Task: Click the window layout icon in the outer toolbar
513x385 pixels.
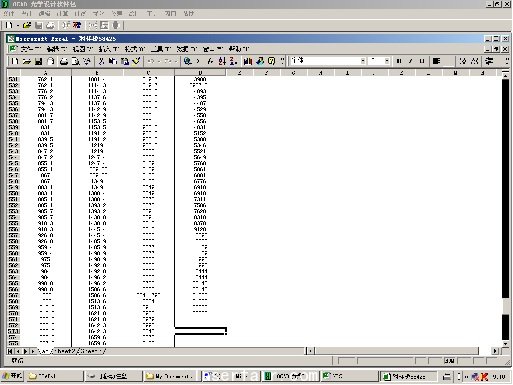Action: (104, 25)
